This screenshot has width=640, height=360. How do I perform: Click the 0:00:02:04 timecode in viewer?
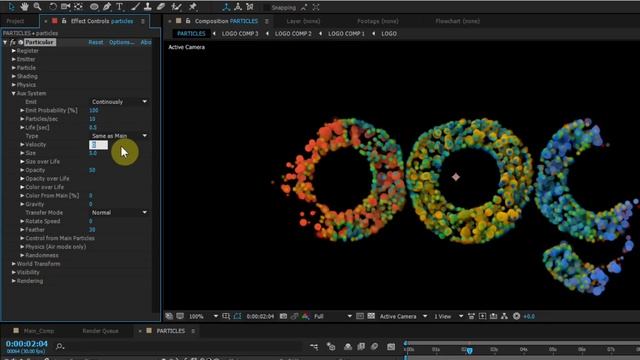[x=260, y=316]
